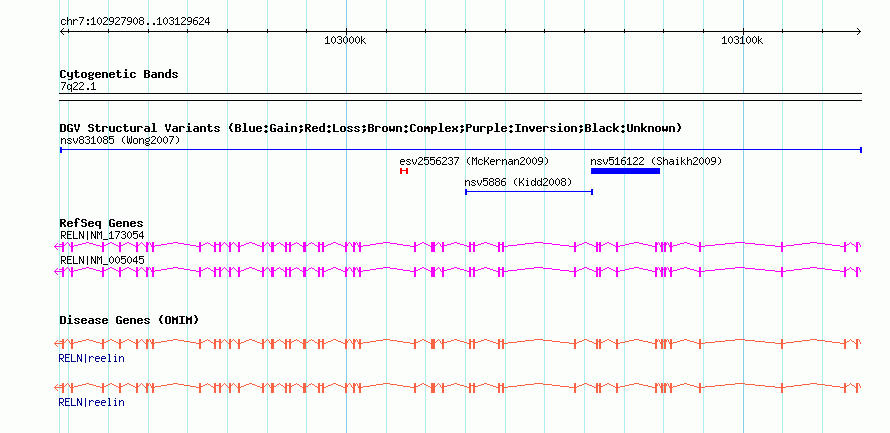The width and height of the screenshot is (890, 433).
Task: Open the esv2556237 (McKernan2009) variant label
Action: click(475, 161)
